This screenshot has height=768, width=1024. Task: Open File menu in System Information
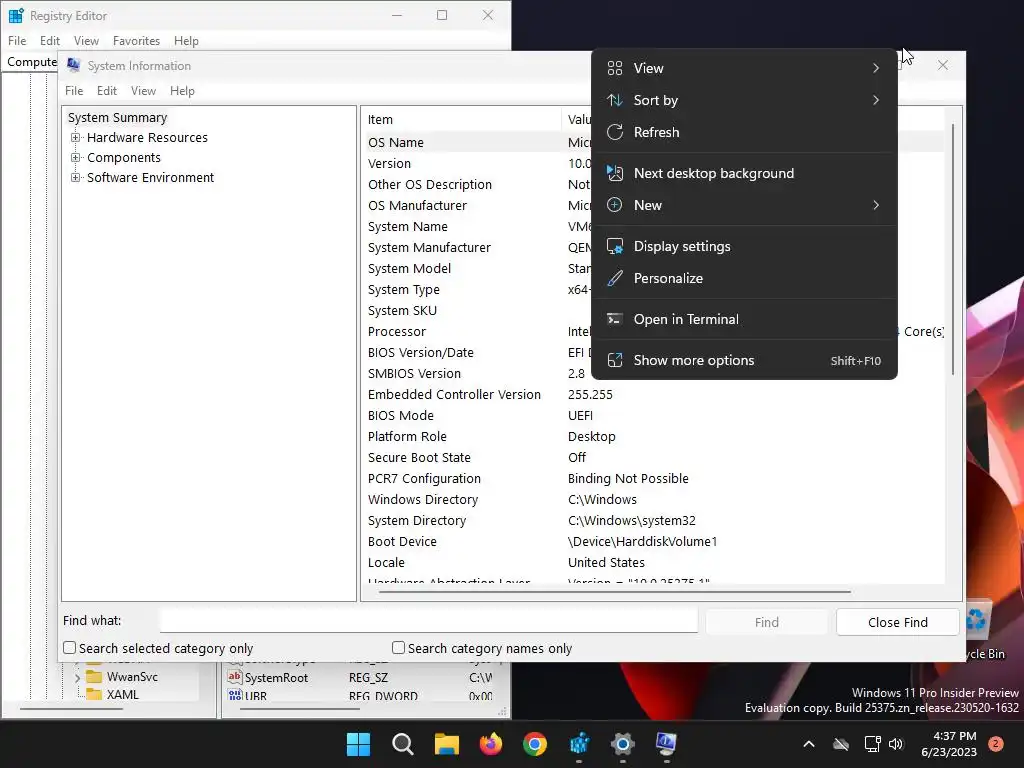pyautogui.click(x=74, y=91)
